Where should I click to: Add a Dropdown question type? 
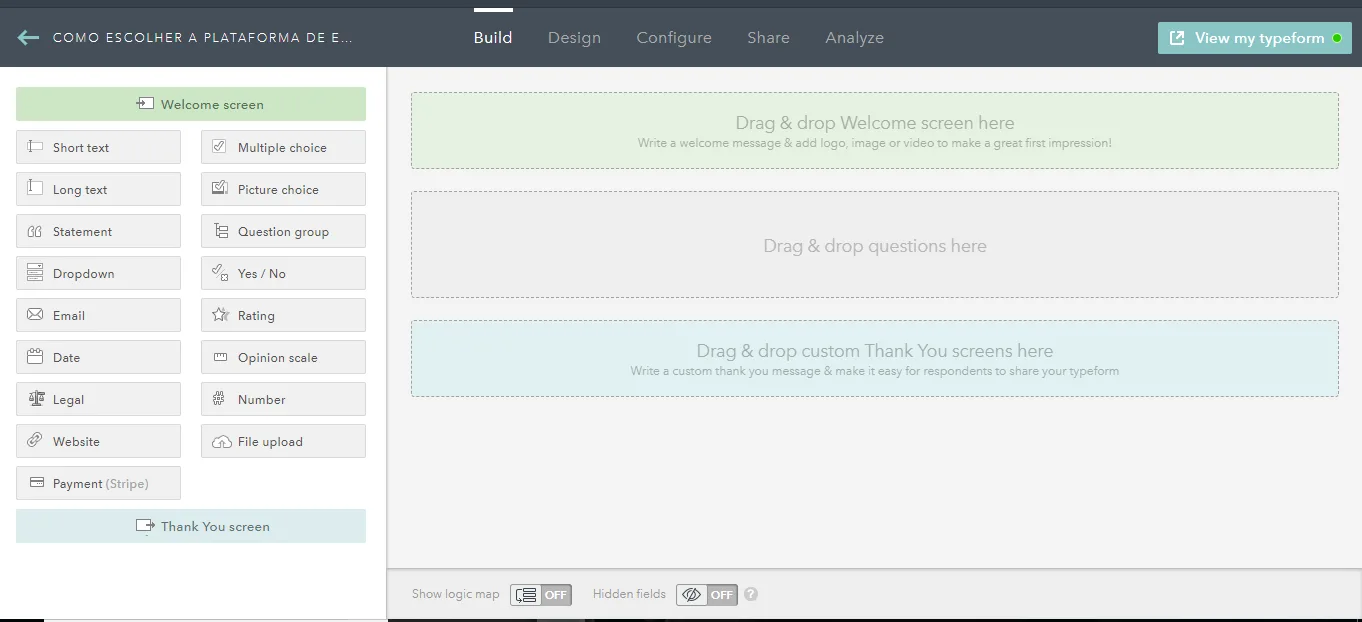point(98,273)
